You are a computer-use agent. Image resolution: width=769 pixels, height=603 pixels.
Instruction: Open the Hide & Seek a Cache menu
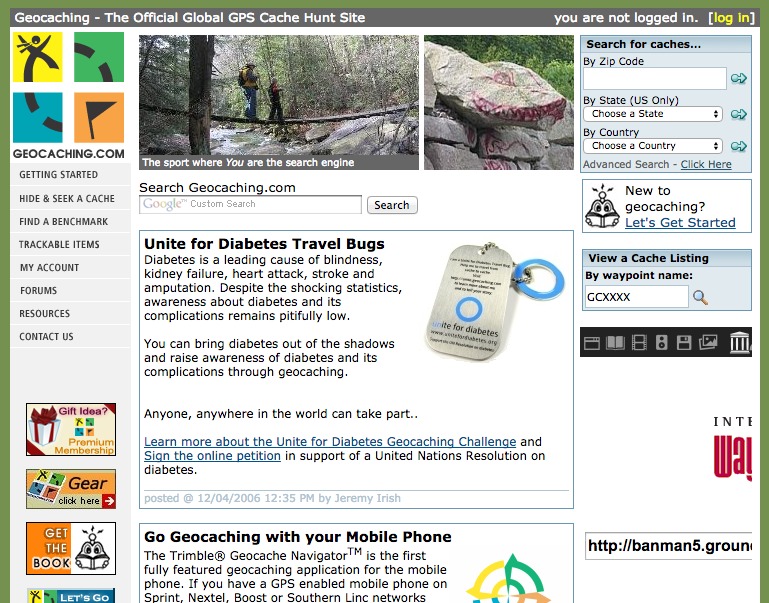click(x=67, y=199)
